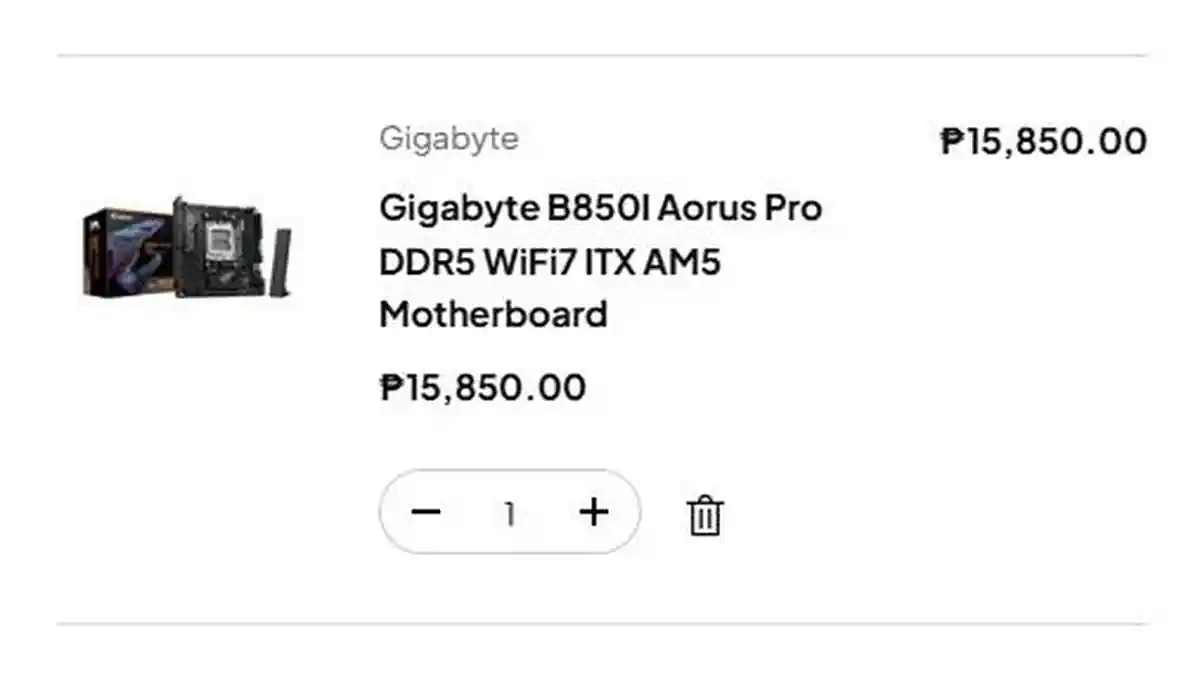The height and width of the screenshot is (675, 1200).
Task: Add one more B850I Aorus Pro unit
Action: (x=594, y=513)
